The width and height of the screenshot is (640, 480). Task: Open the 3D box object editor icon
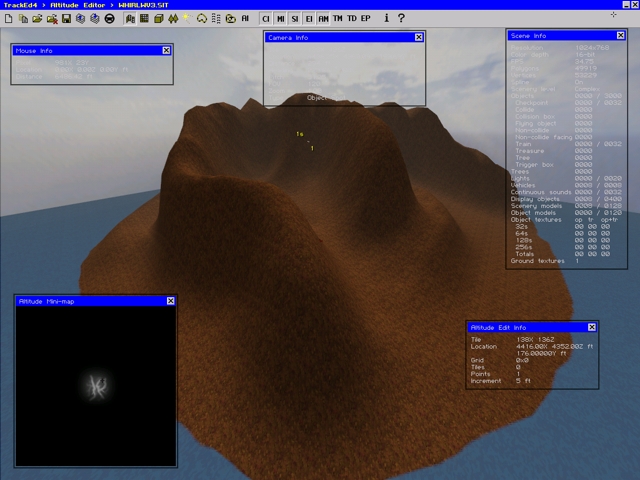[159, 19]
